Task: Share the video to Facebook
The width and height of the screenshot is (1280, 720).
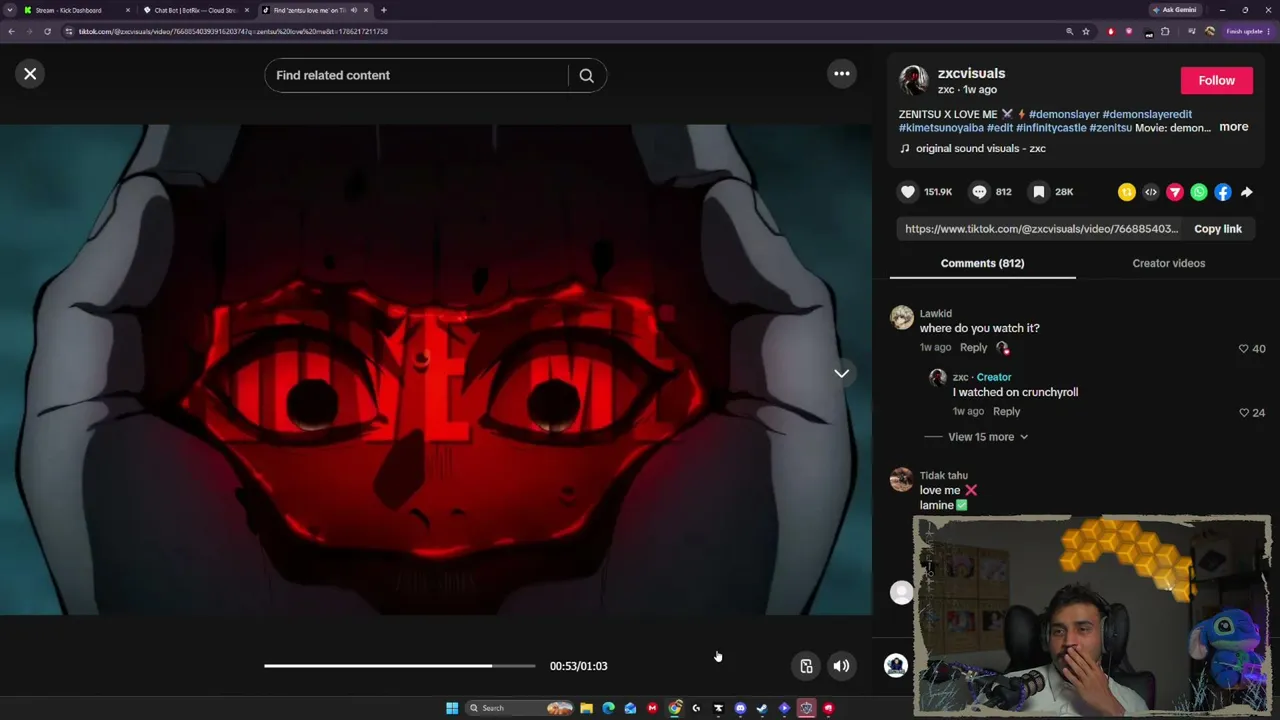Action: pos(1223,192)
